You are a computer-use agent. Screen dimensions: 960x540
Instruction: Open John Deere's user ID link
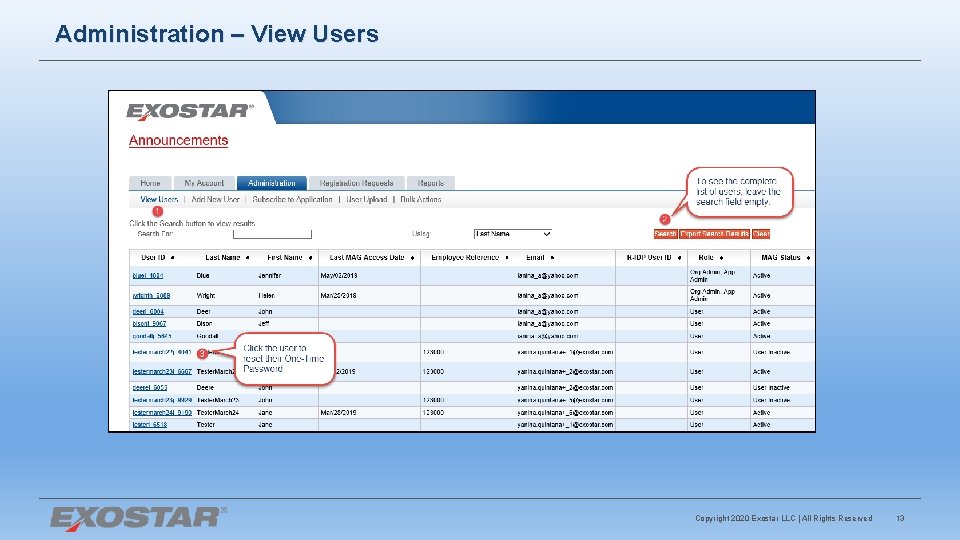point(150,388)
